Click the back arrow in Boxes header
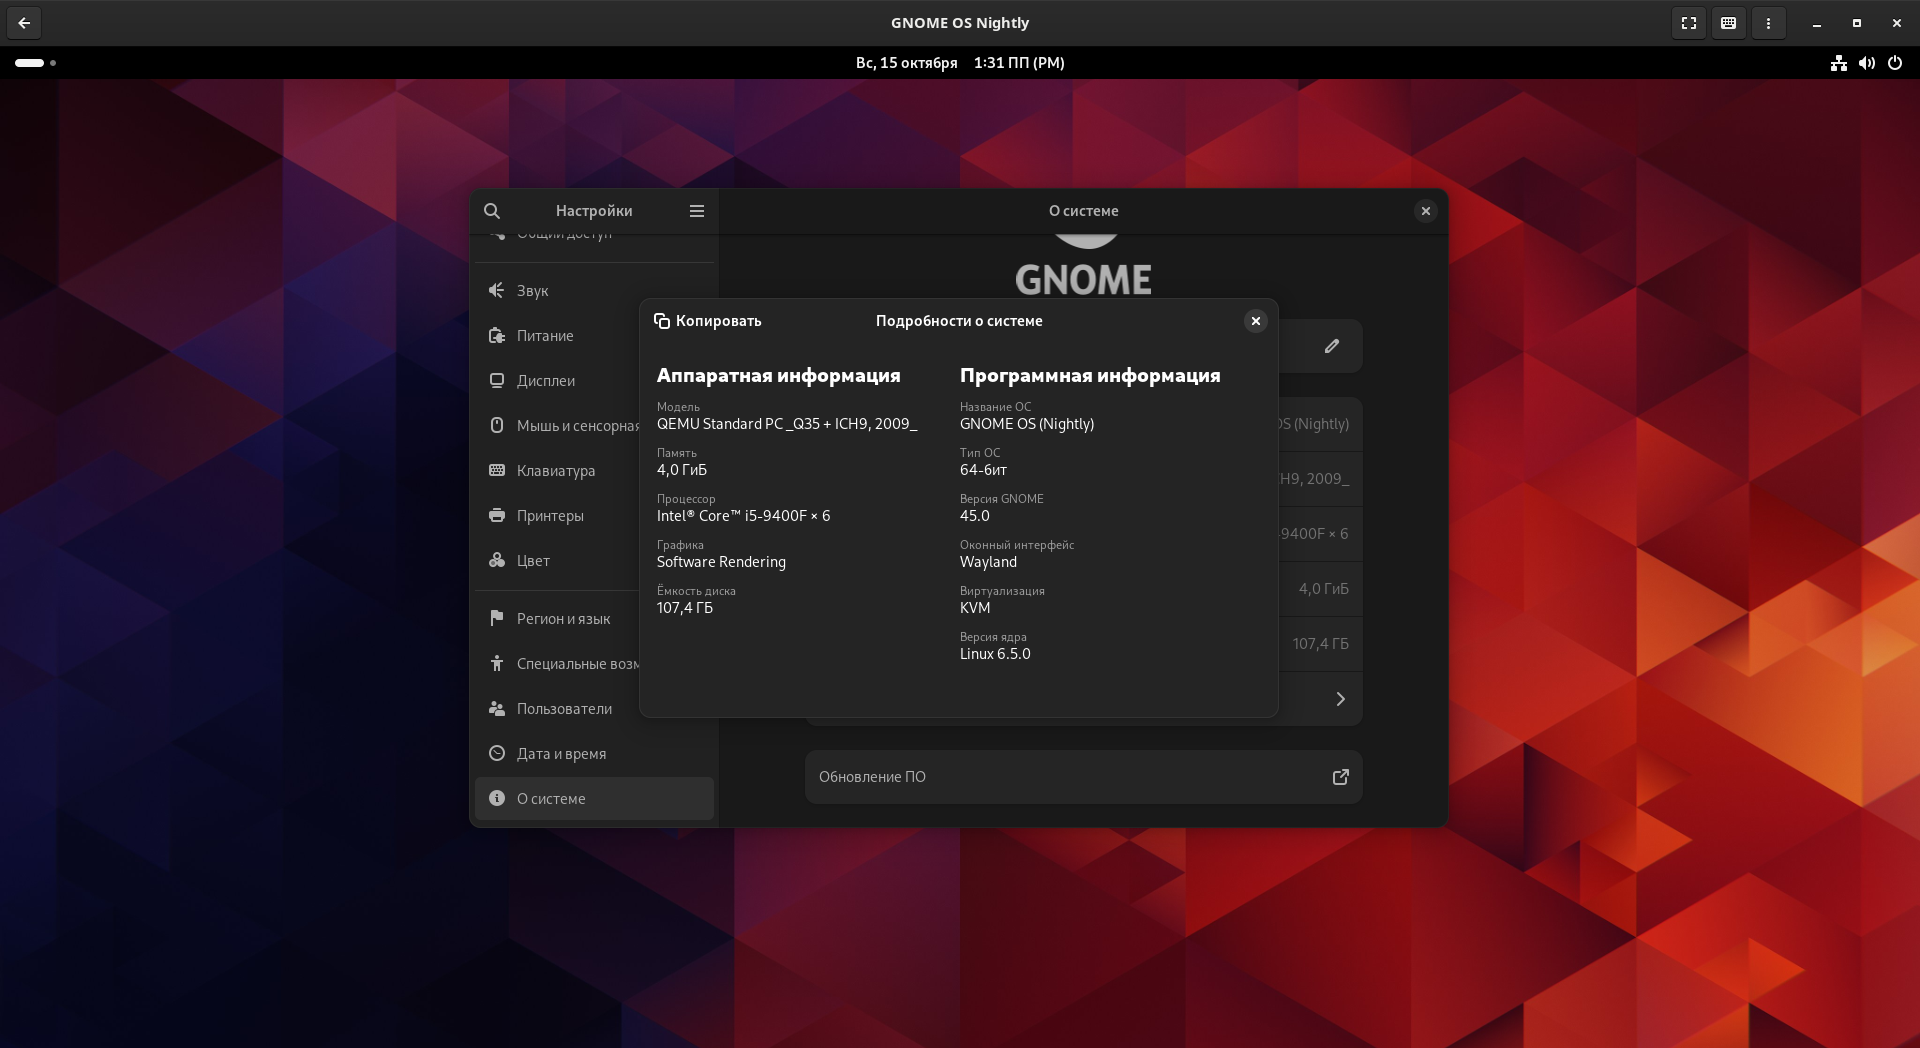This screenshot has width=1920, height=1048. tap(25, 23)
